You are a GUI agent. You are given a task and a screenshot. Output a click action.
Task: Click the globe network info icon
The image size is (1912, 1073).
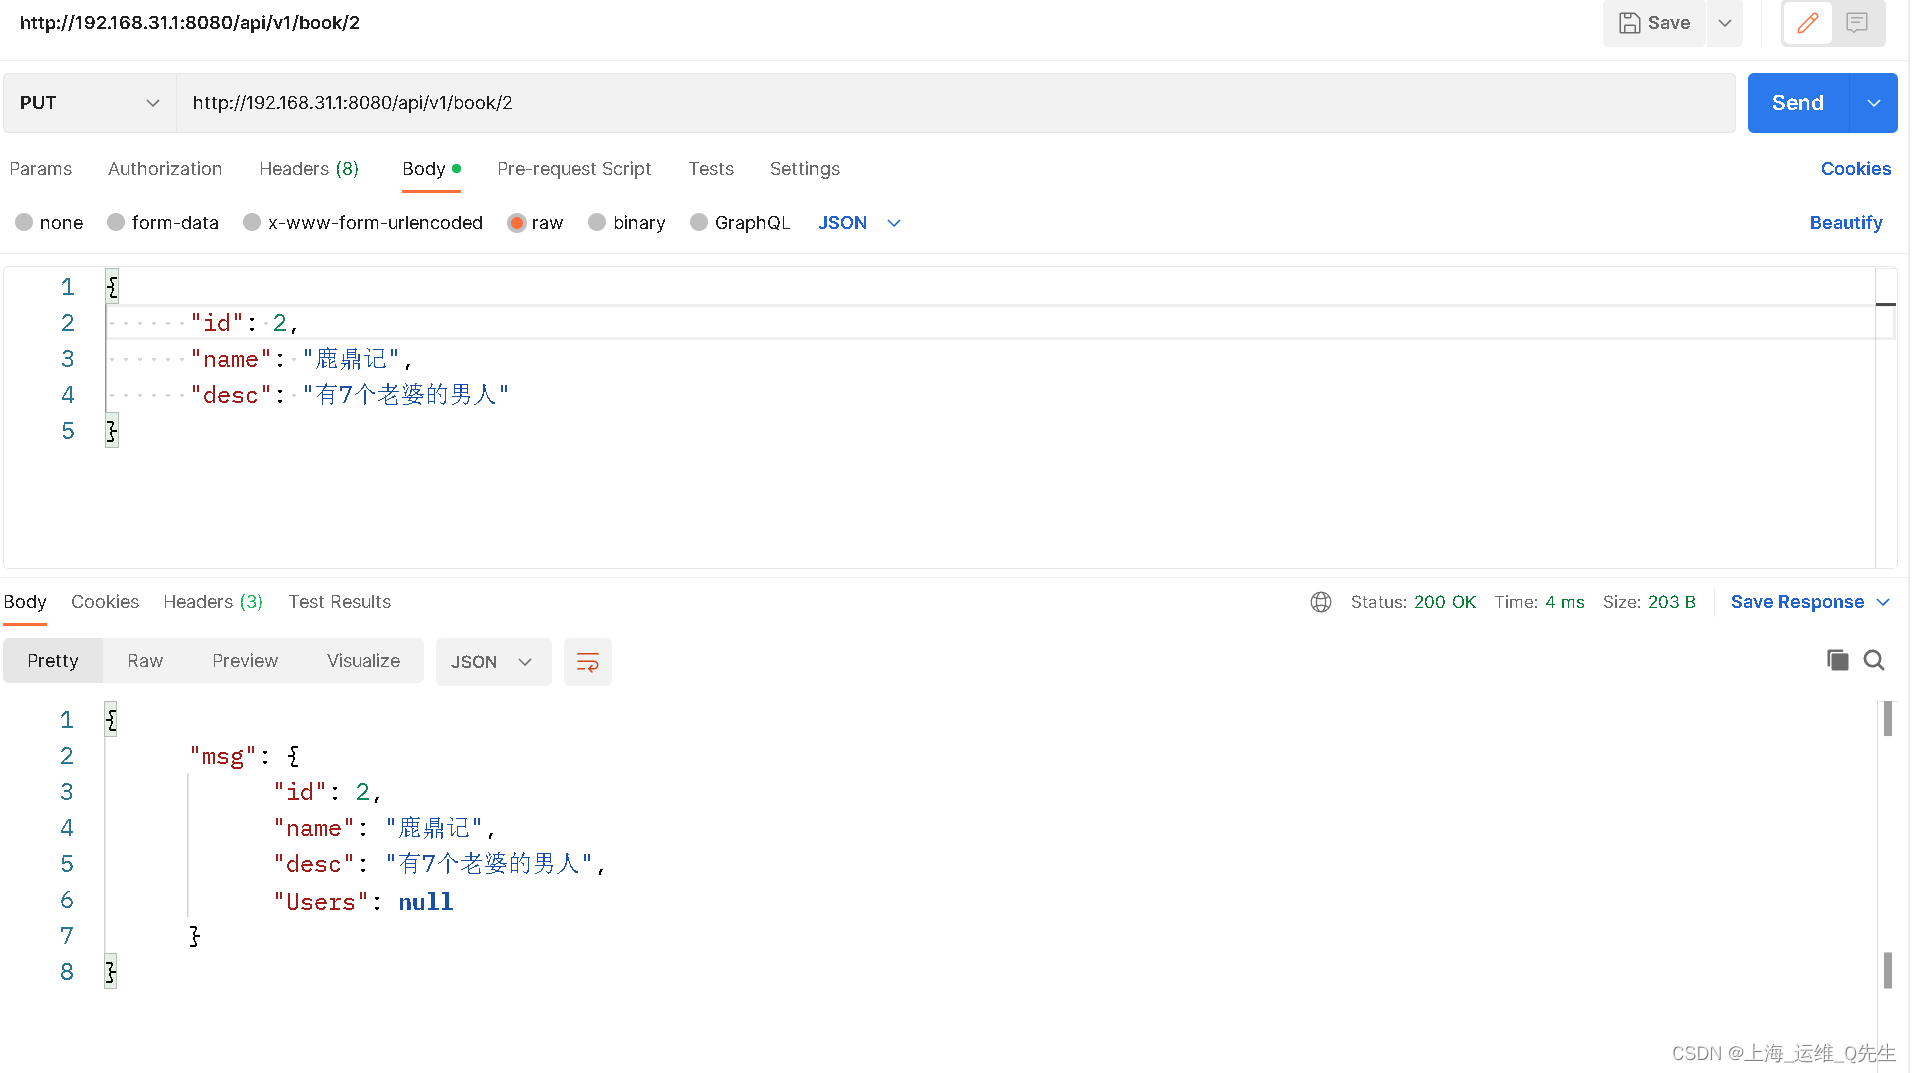tap(1321, 602)
